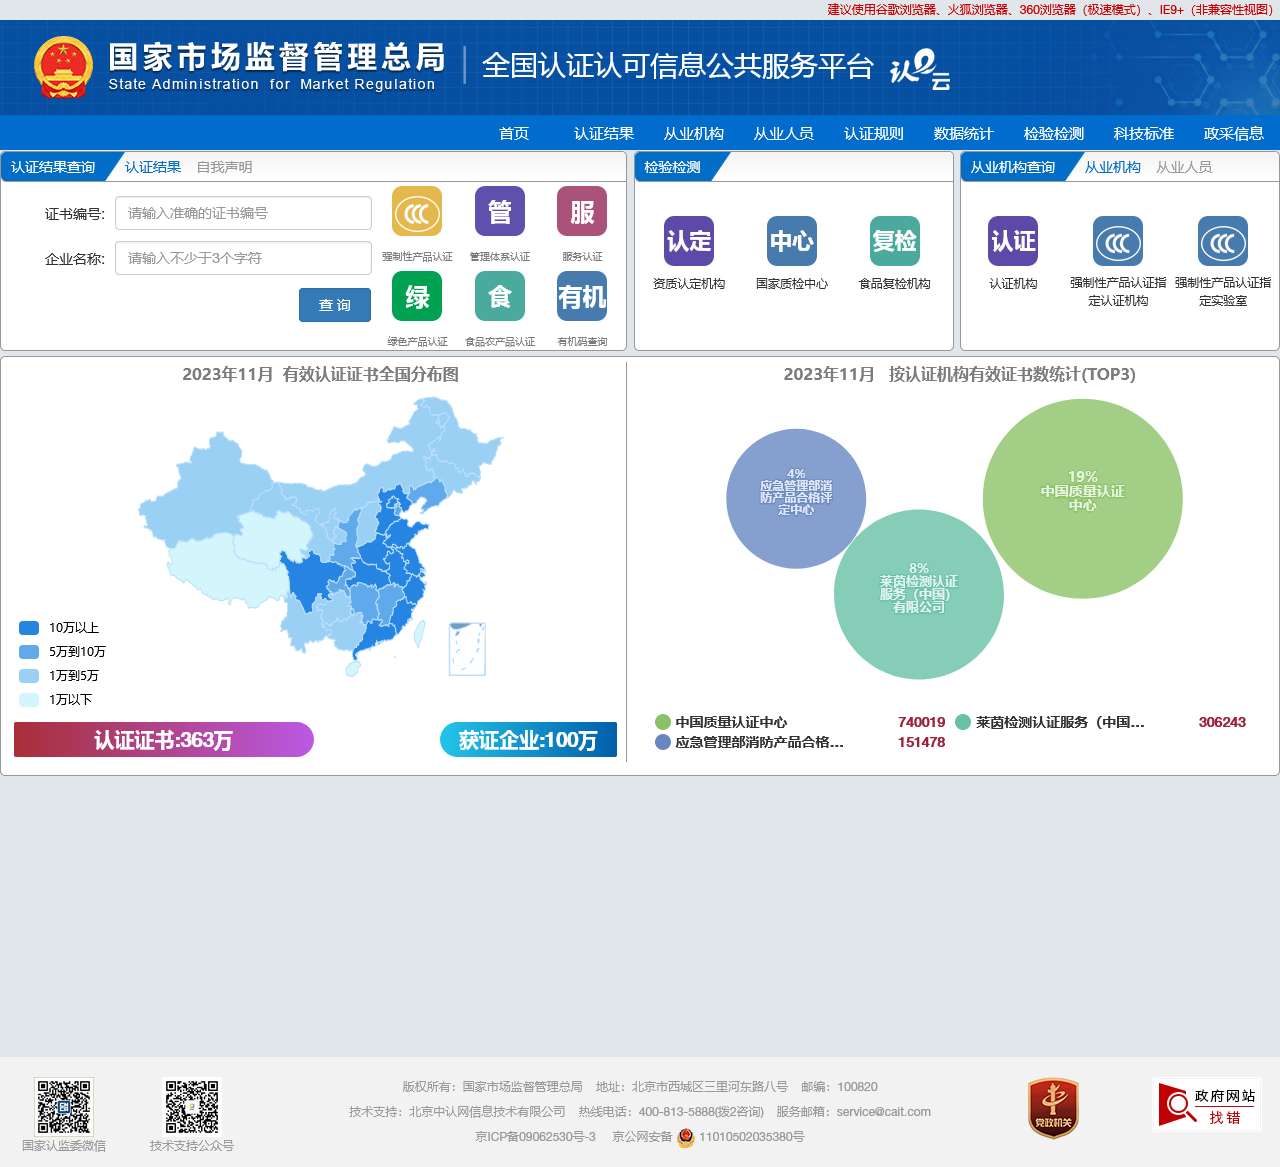Open the 政采信息 menu item
This screenshot has height=1167, width=1280.
tap(1234, 133)
